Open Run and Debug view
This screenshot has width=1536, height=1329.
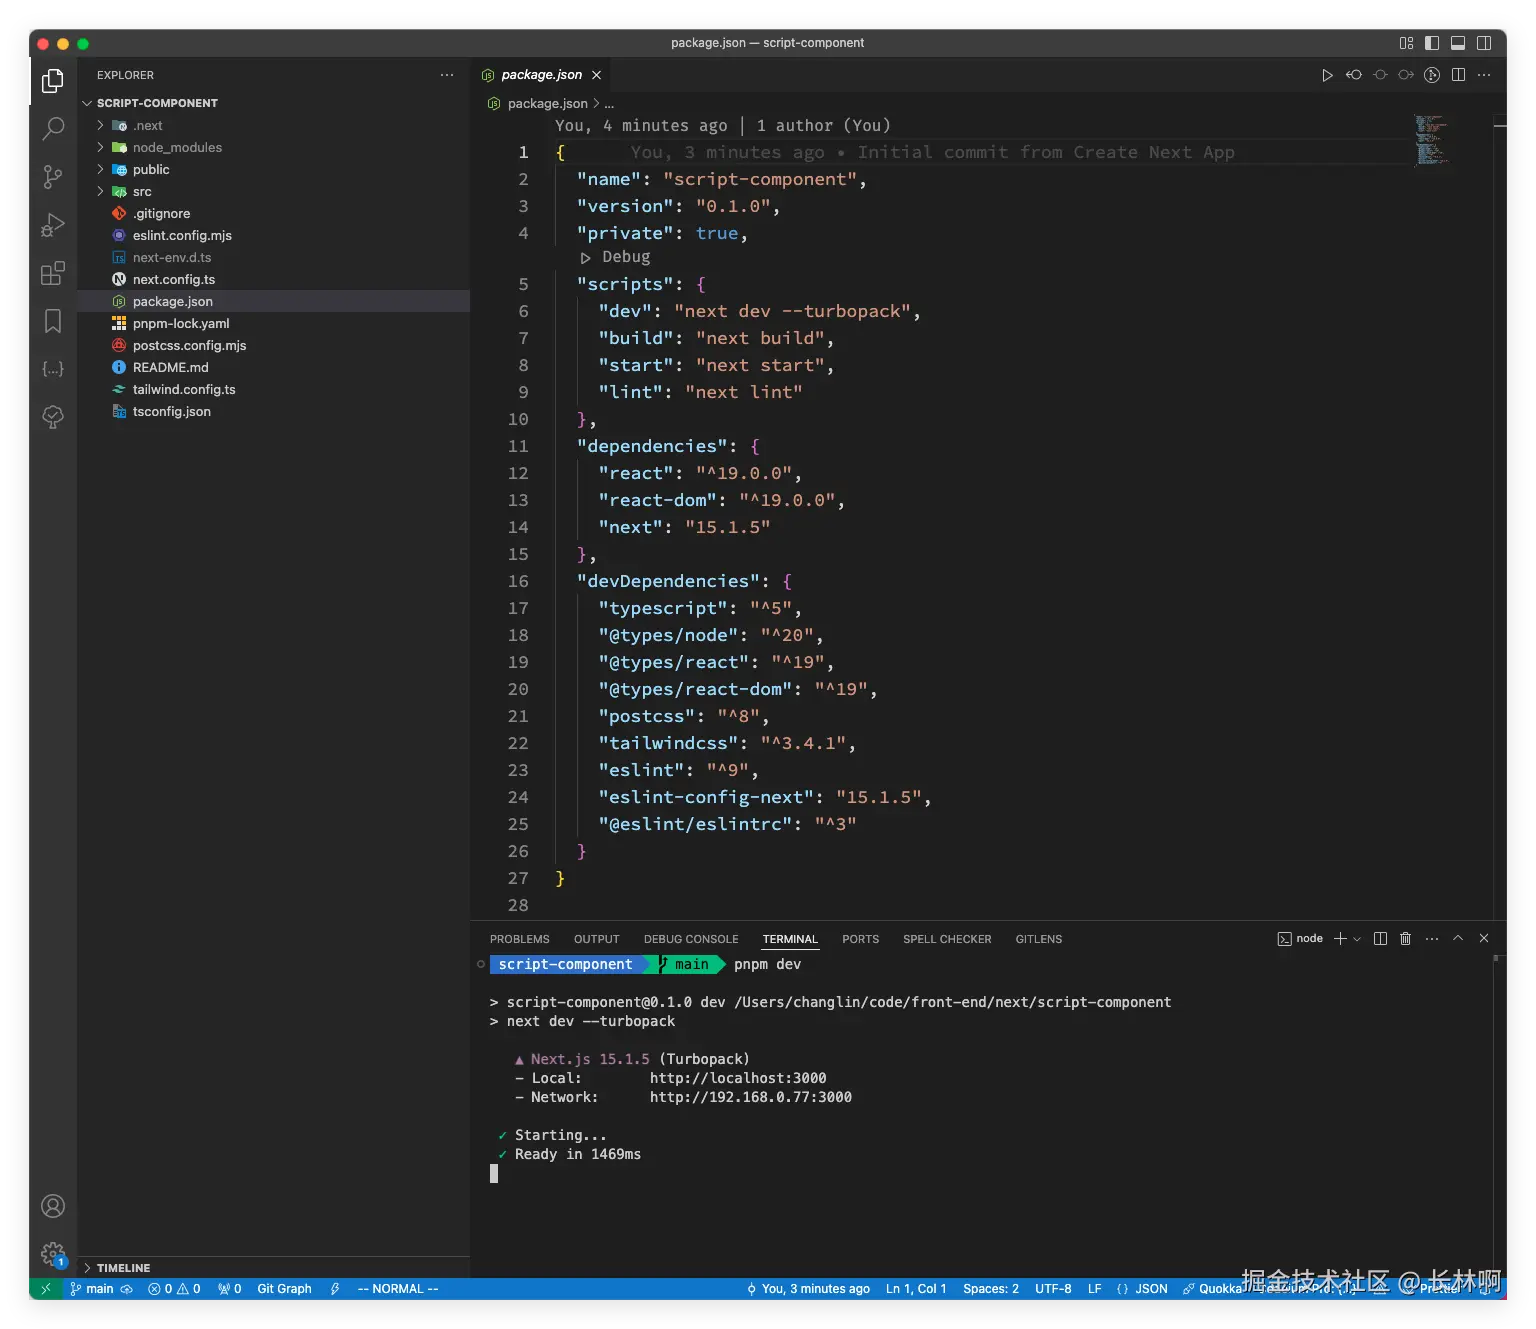tap(53, 225)
